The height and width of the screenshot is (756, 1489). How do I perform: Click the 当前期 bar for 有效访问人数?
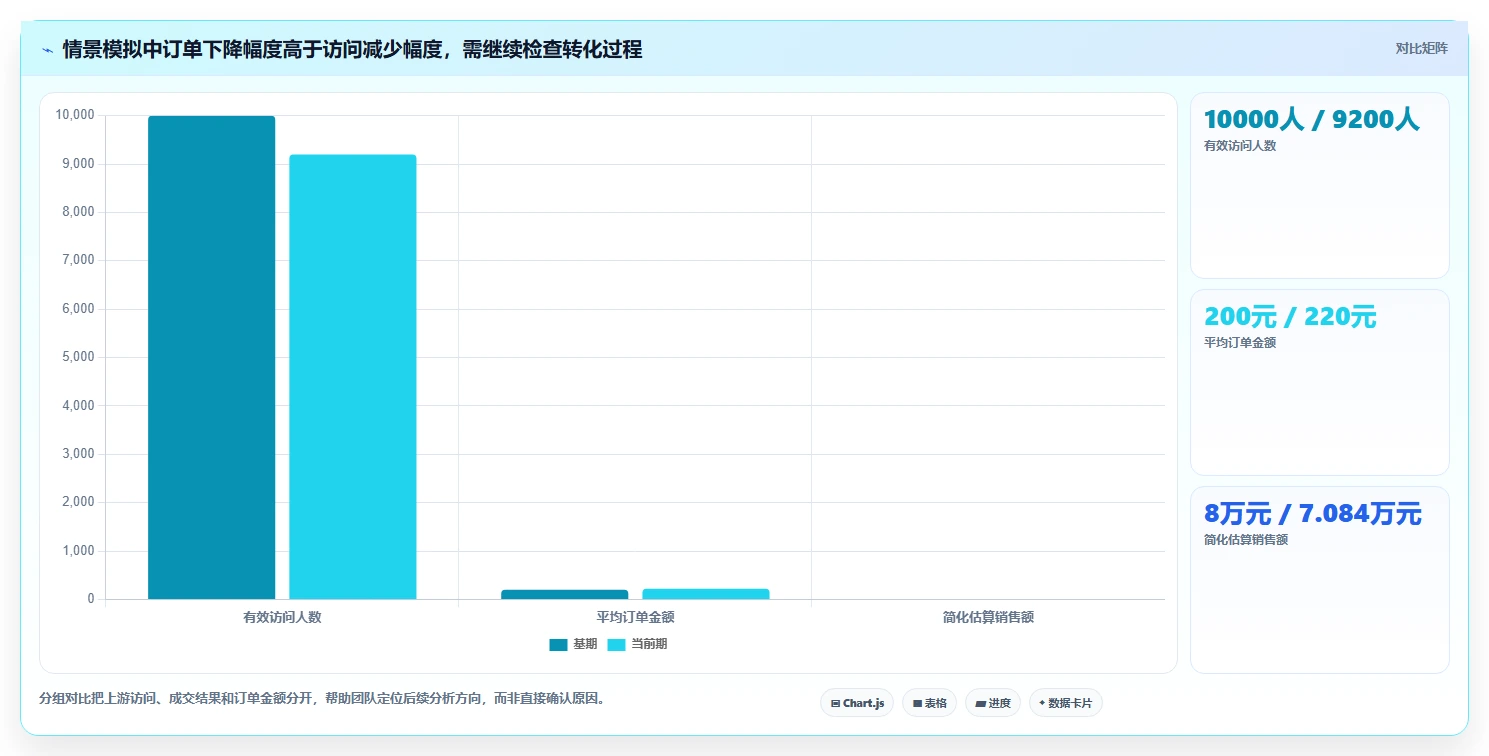352,377
